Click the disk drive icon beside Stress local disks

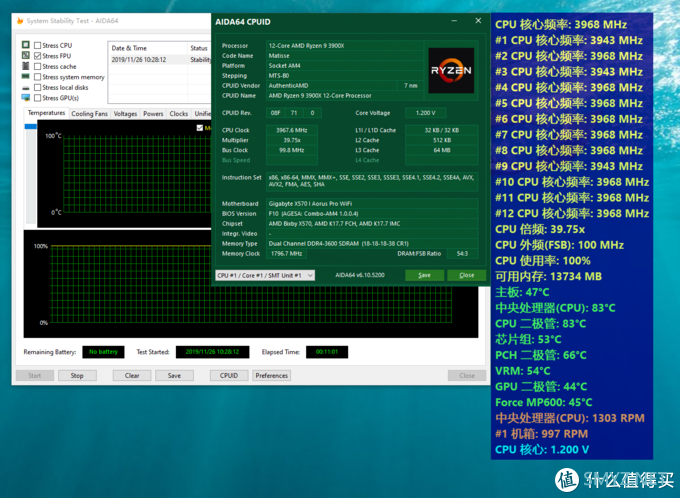(26, 88)
